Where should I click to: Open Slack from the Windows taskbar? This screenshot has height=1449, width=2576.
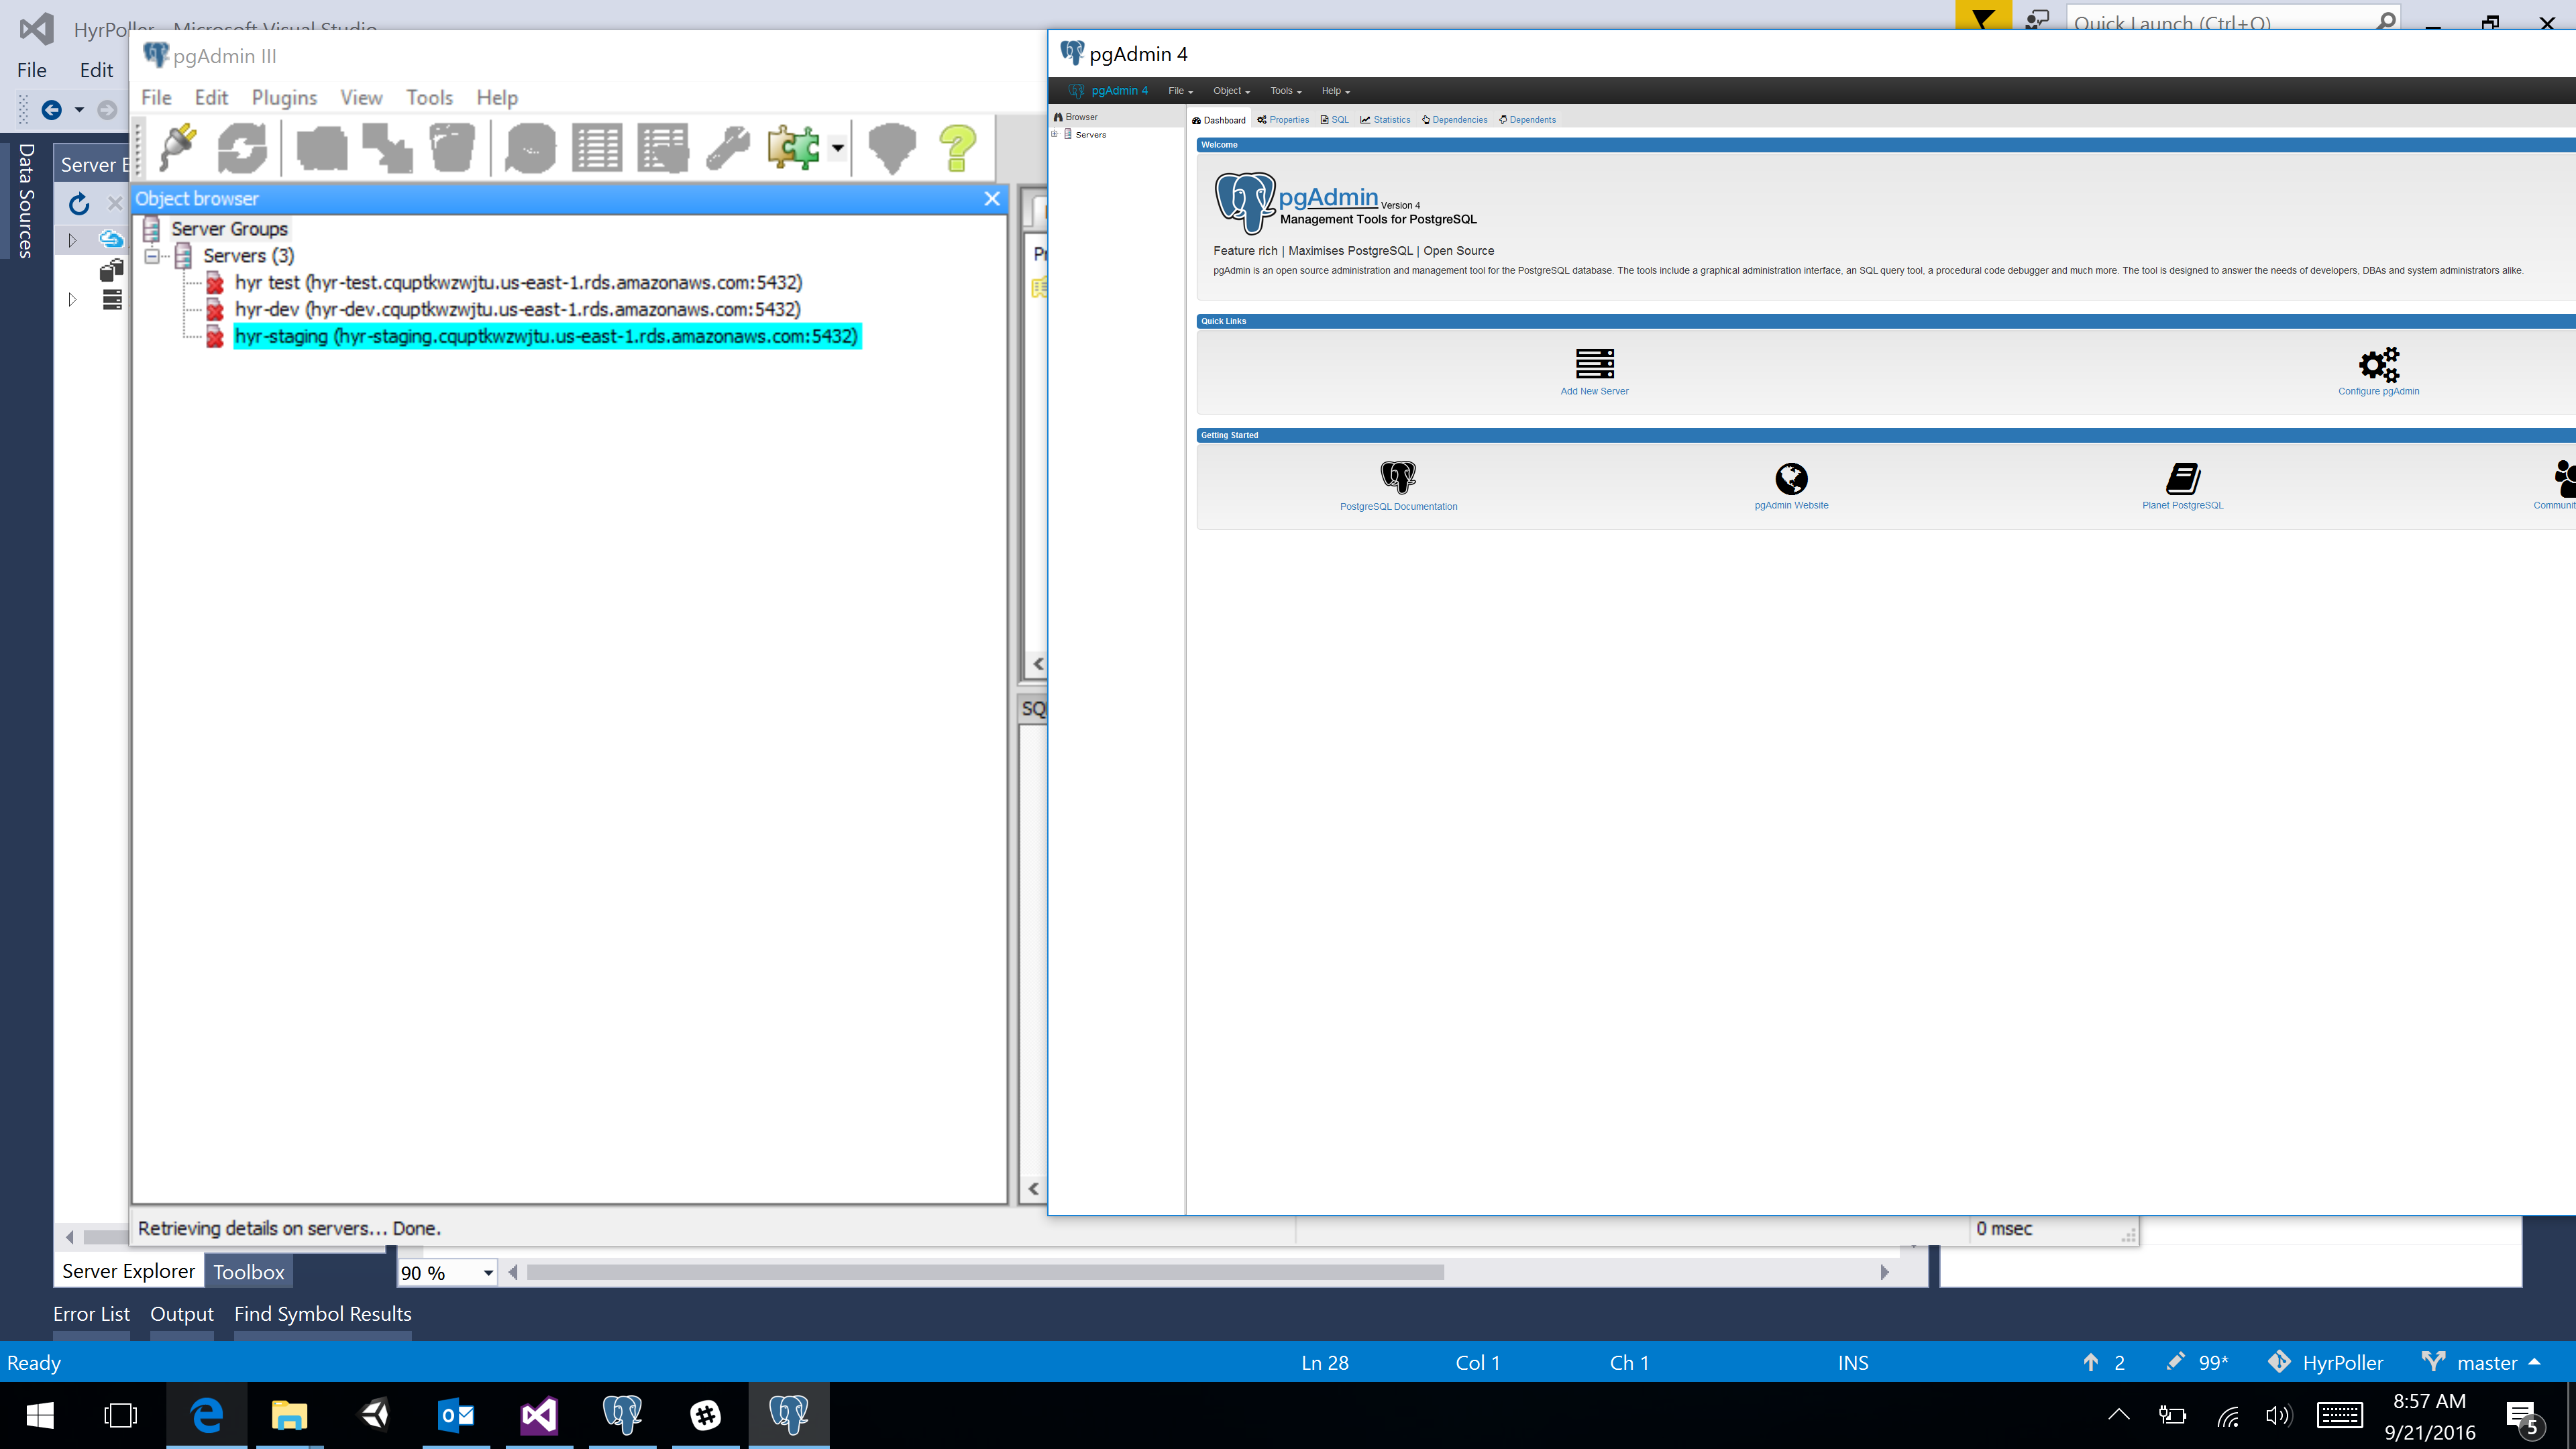[706, 1415]
